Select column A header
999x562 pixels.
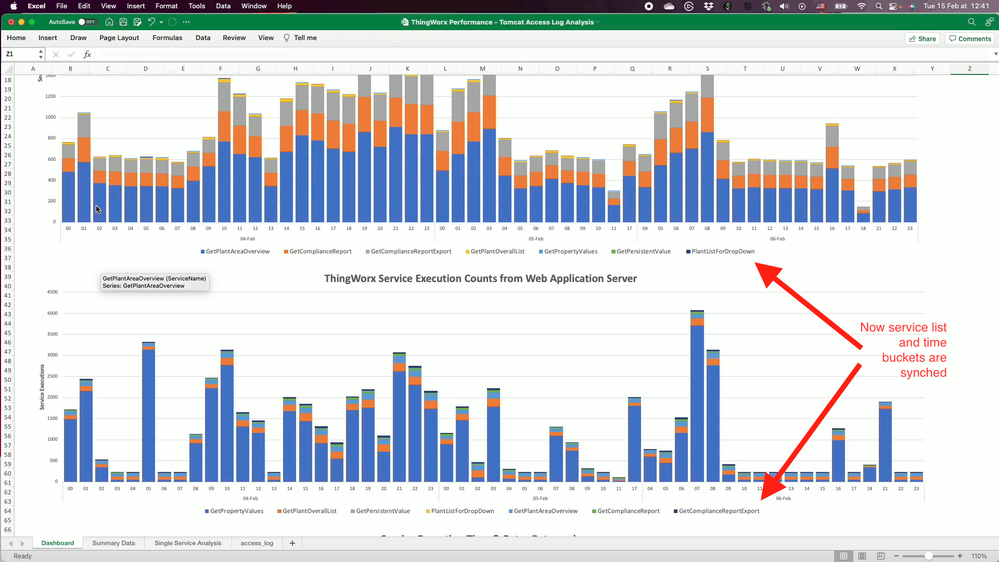(x=33, y=69)
